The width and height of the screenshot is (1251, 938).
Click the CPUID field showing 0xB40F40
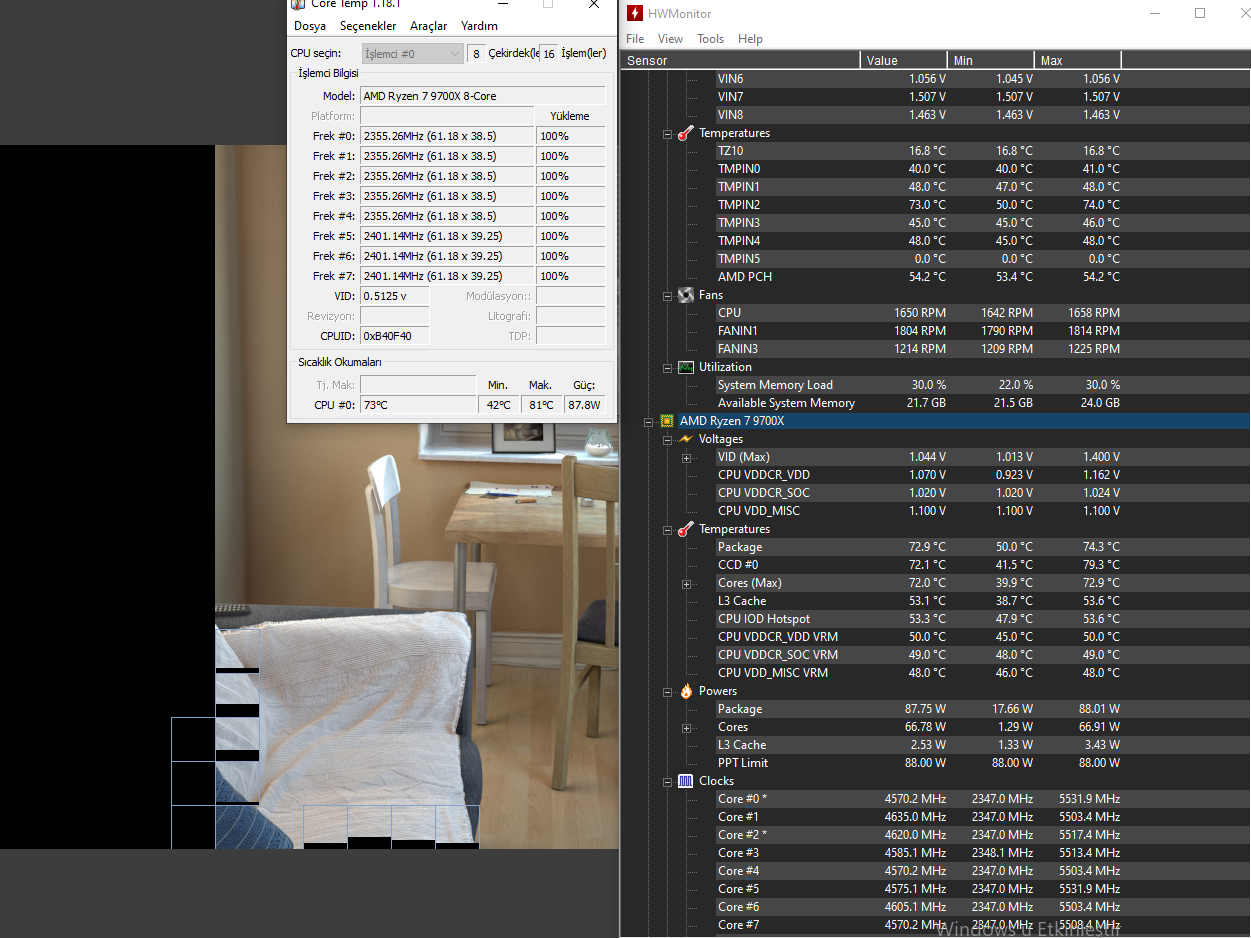click(x=395, y=336)
